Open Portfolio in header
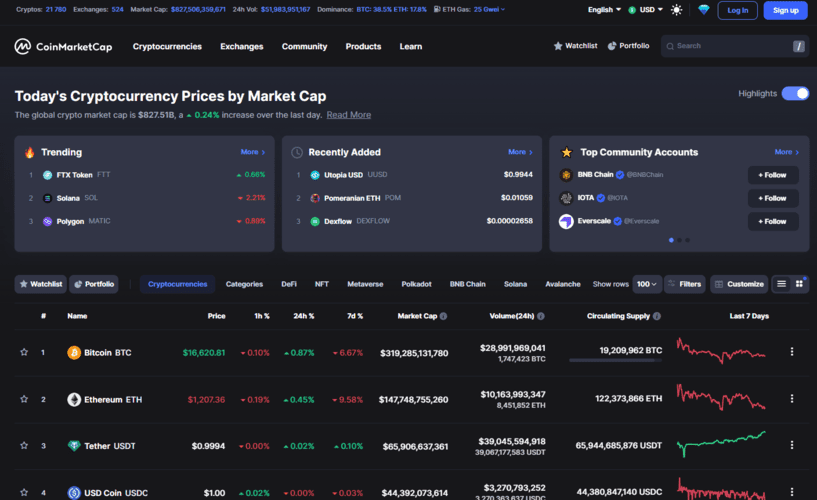Image resolution: width=817 pixels, height=500 pixels. pyautogui.click(x=628, y=46)
